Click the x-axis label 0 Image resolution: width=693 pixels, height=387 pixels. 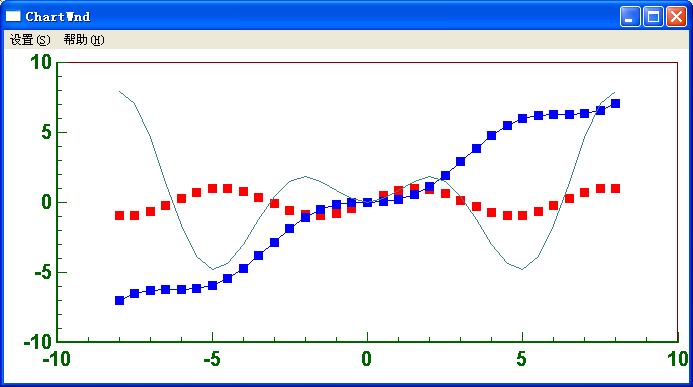366,359
